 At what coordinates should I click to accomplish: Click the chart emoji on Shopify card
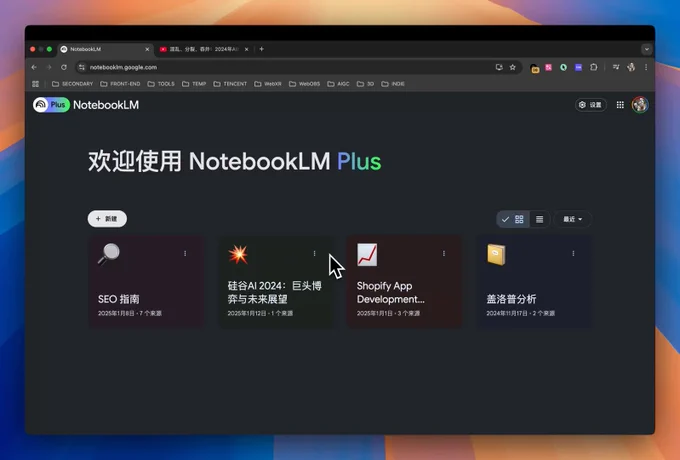(367, 254)
